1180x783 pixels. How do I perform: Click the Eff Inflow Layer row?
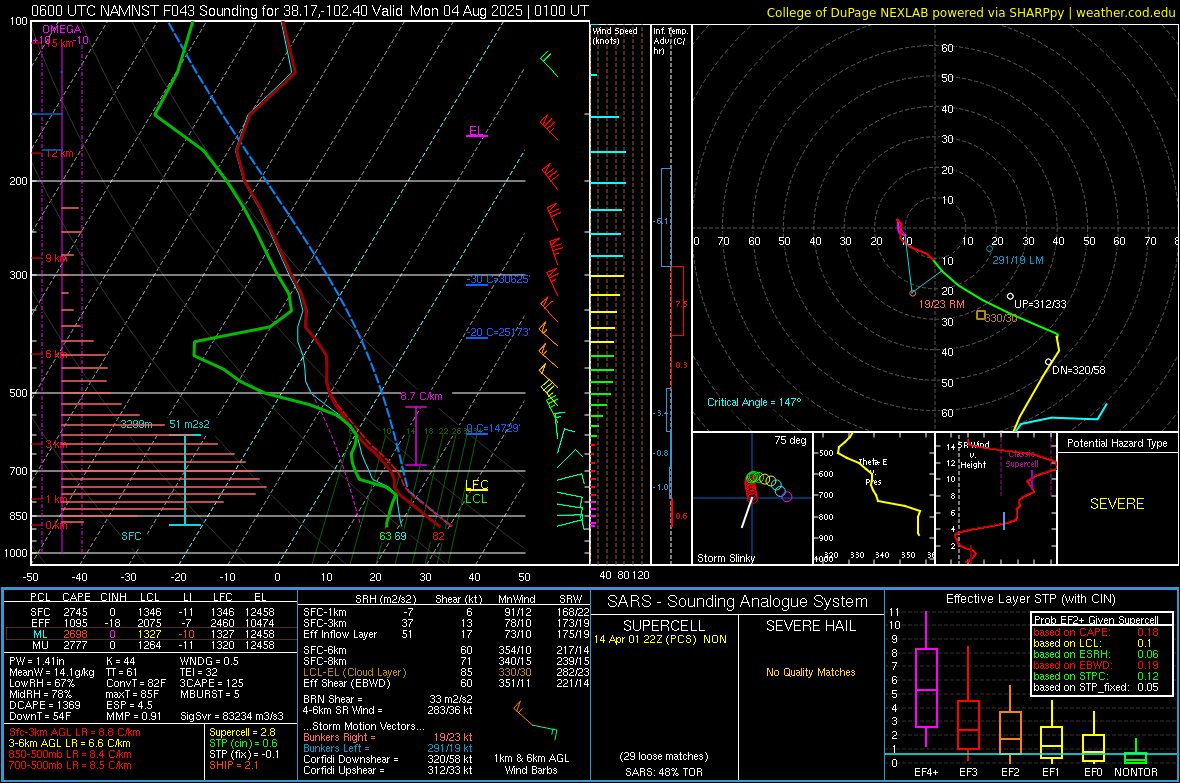(446, 634)
